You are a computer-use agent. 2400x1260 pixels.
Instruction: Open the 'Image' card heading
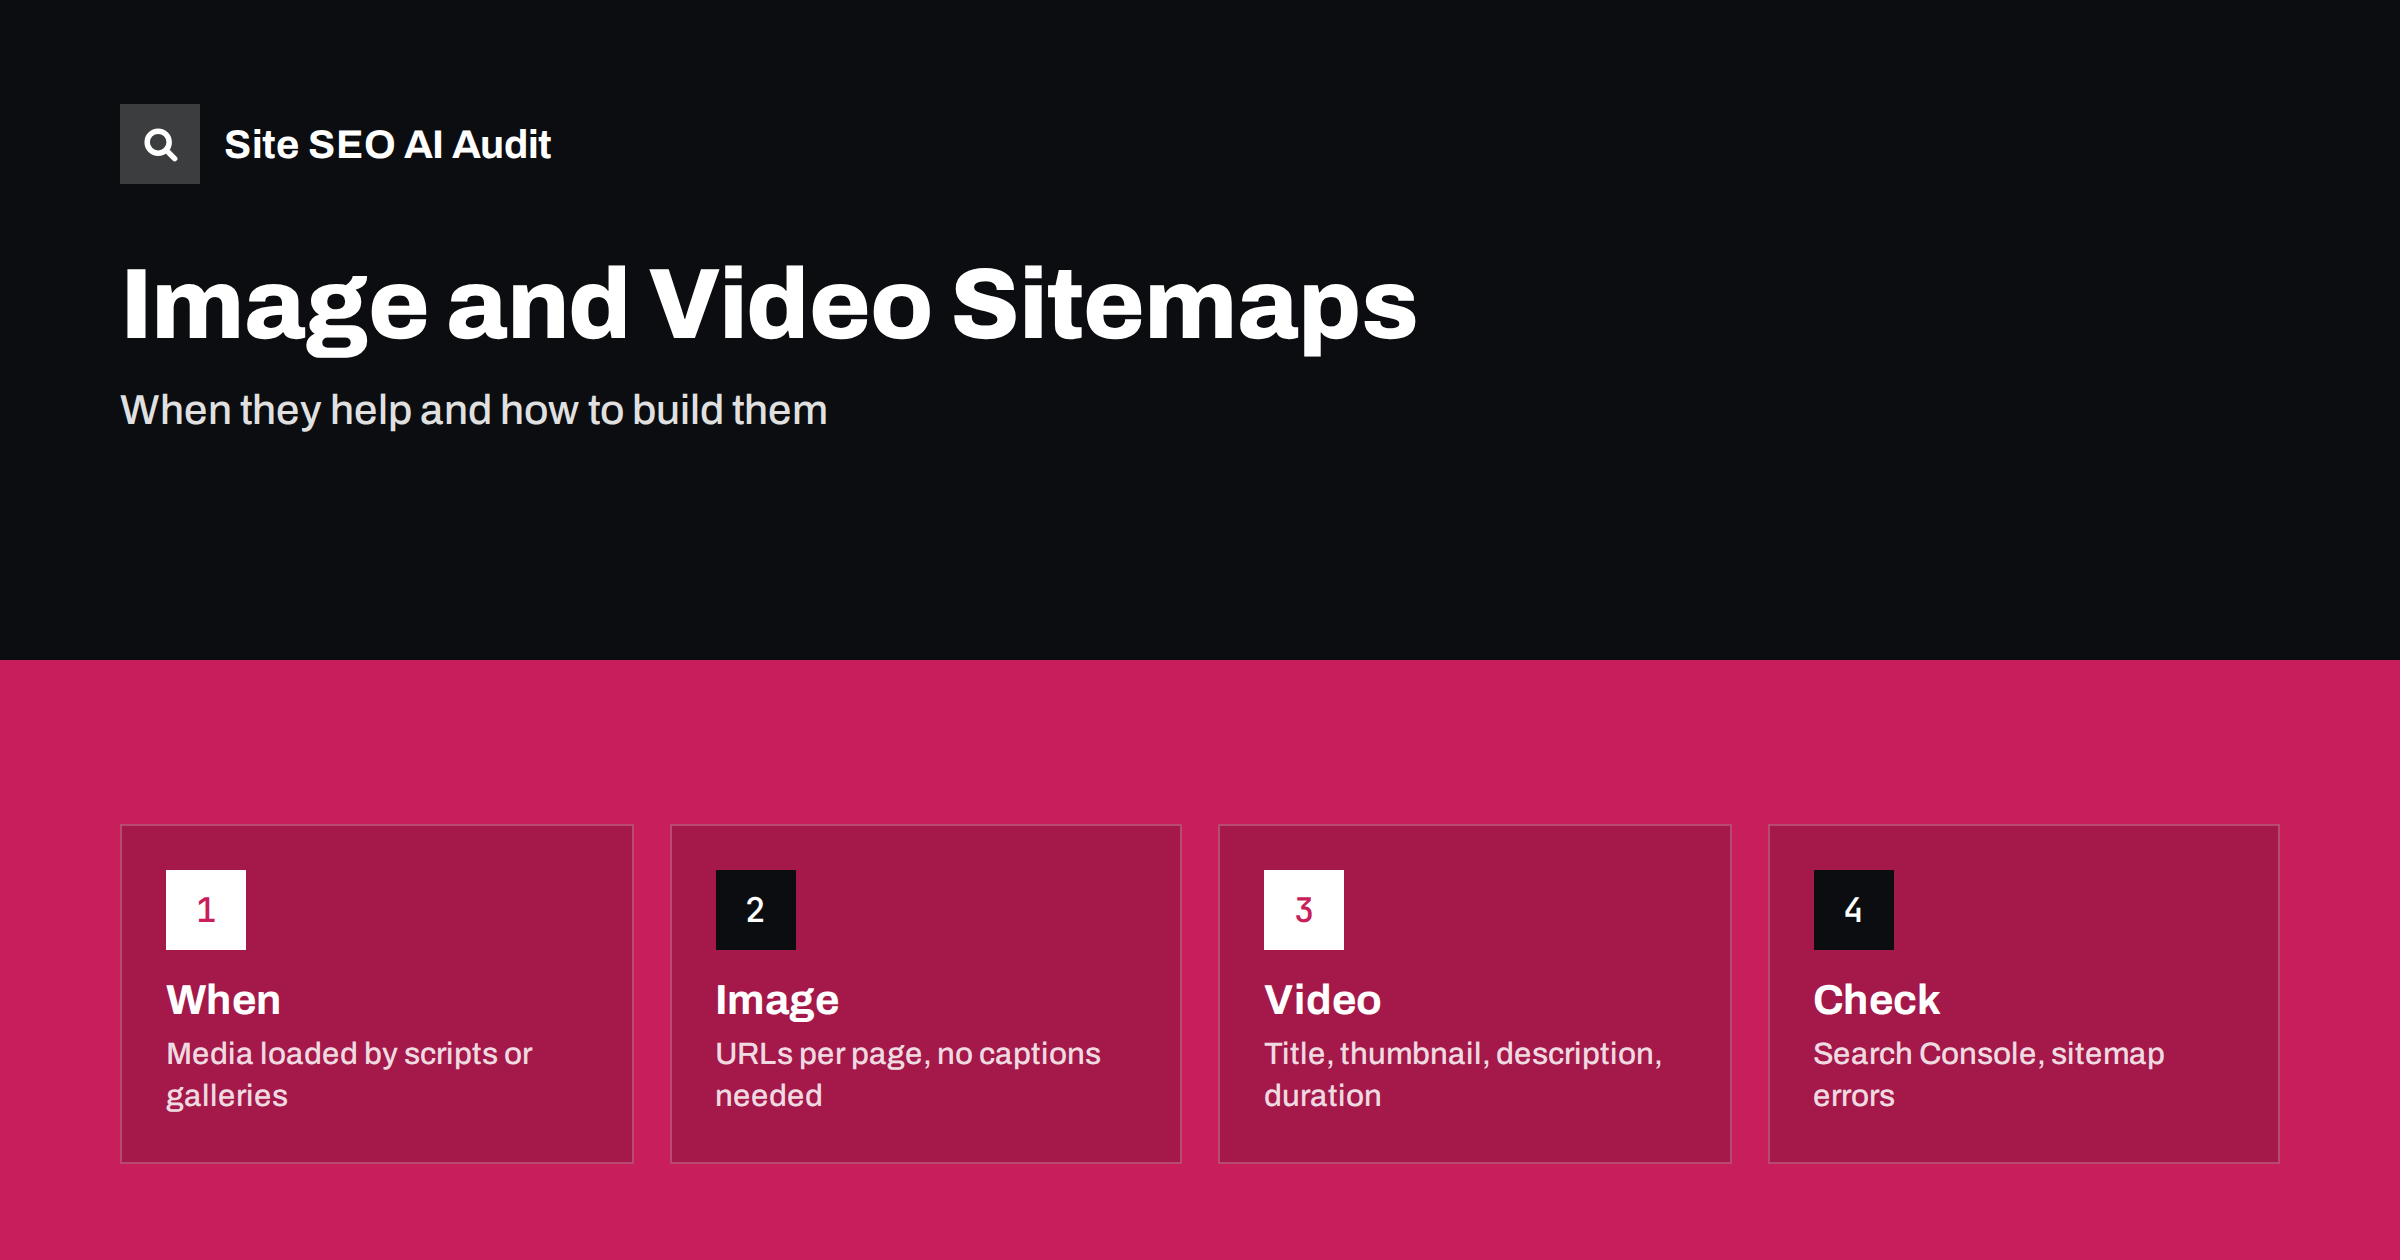[777, 1001]
